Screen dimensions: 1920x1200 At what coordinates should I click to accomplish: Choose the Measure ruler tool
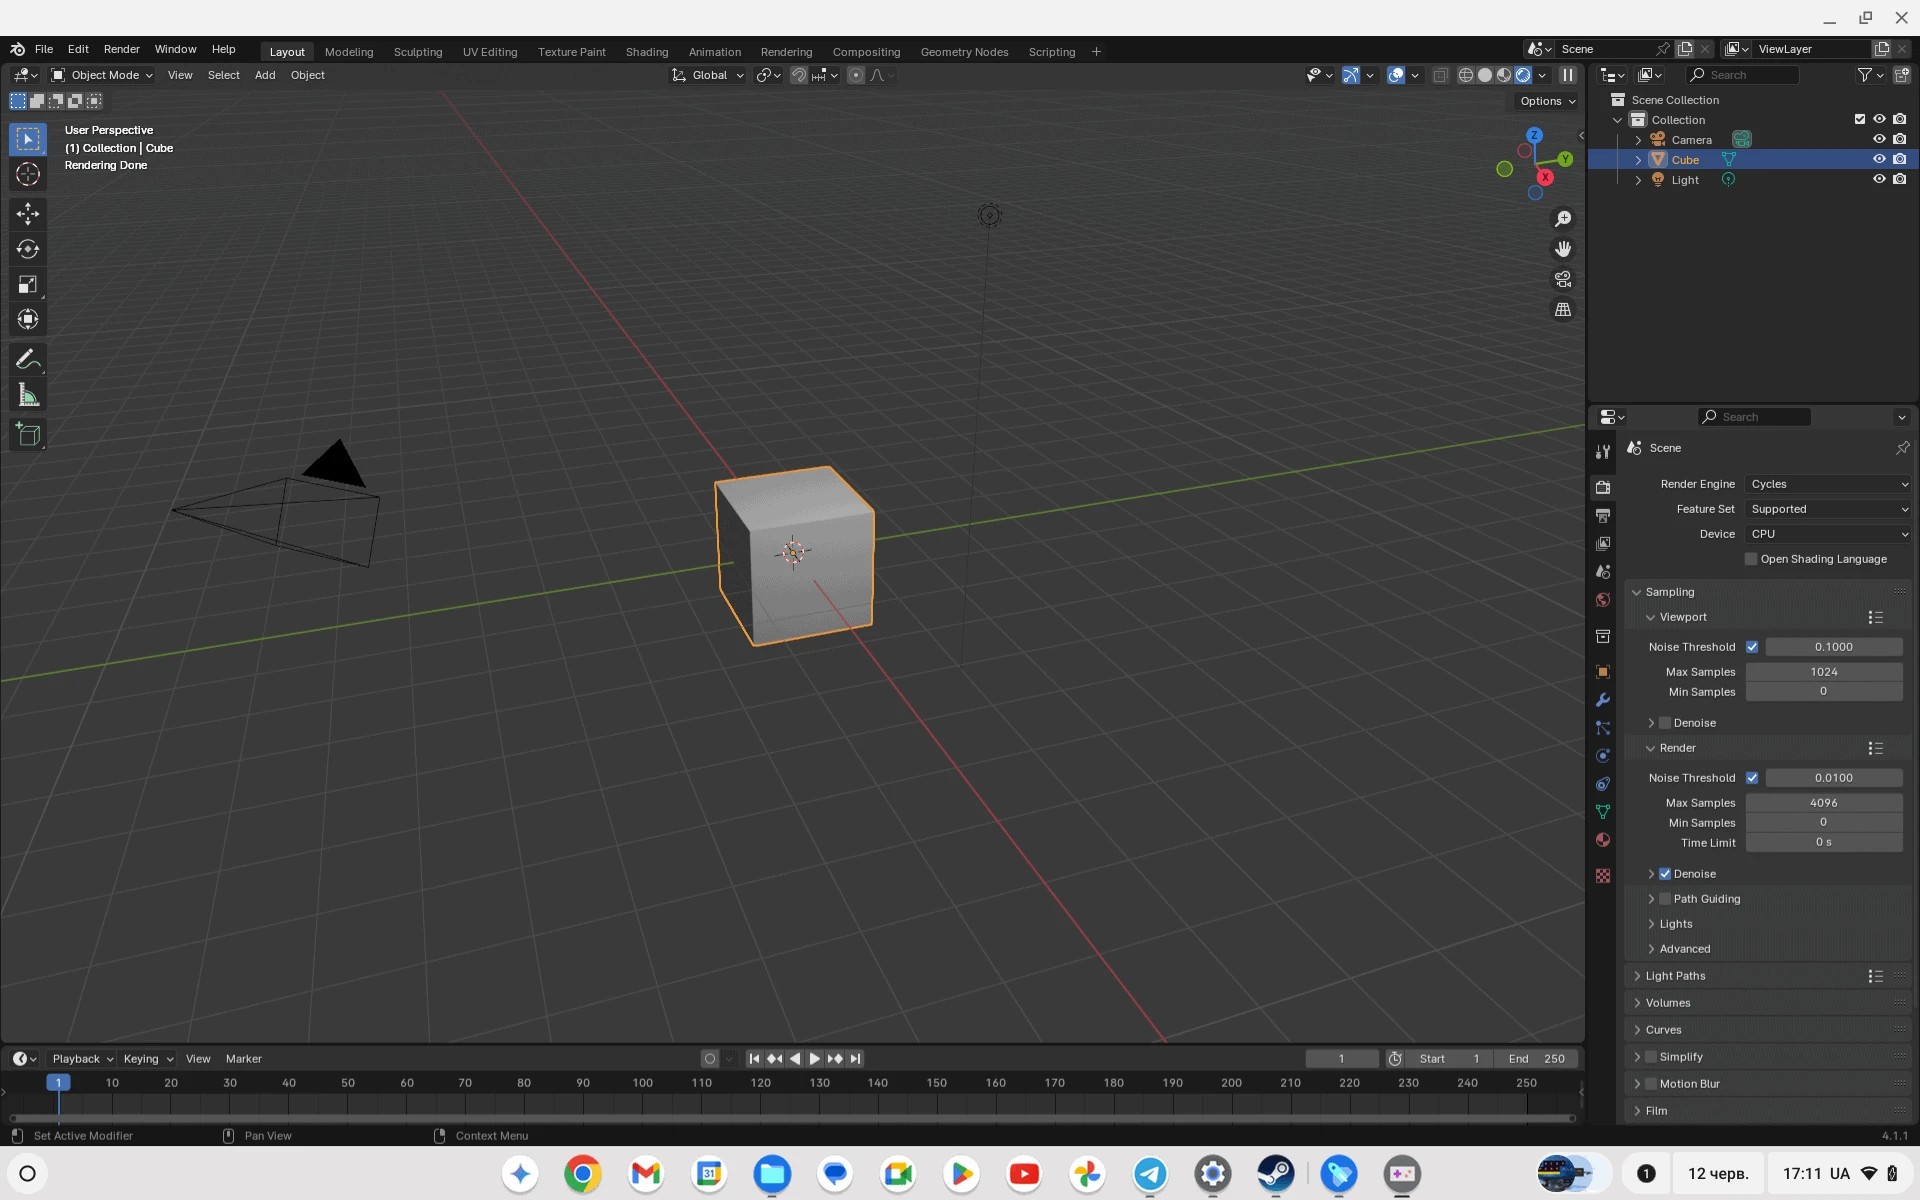tap(28, 396)
